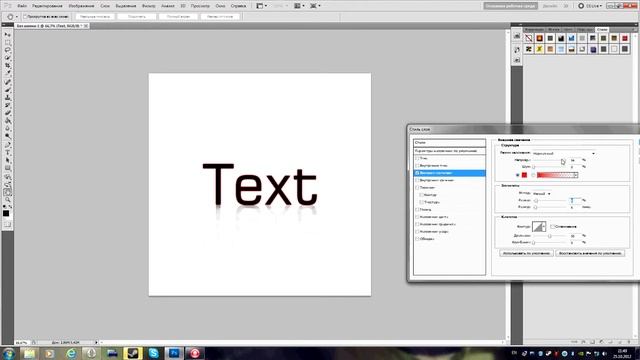Open Internet Explorer from the taskbar

point(71,353)
